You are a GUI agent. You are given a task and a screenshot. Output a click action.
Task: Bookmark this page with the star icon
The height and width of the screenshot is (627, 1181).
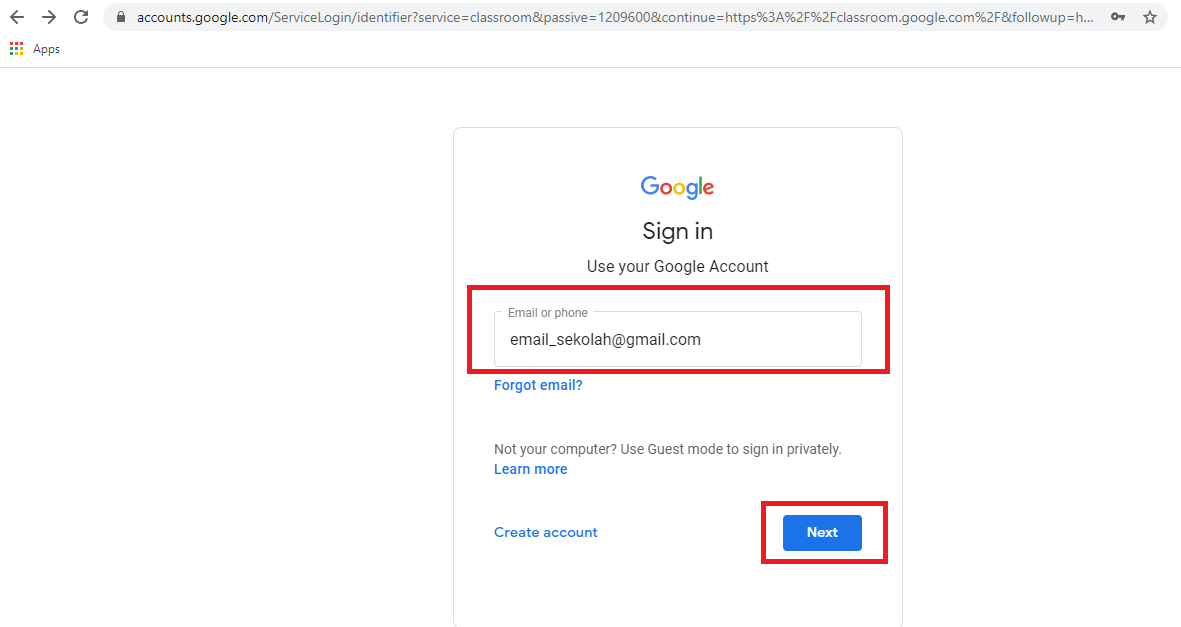click(1150, 17)
